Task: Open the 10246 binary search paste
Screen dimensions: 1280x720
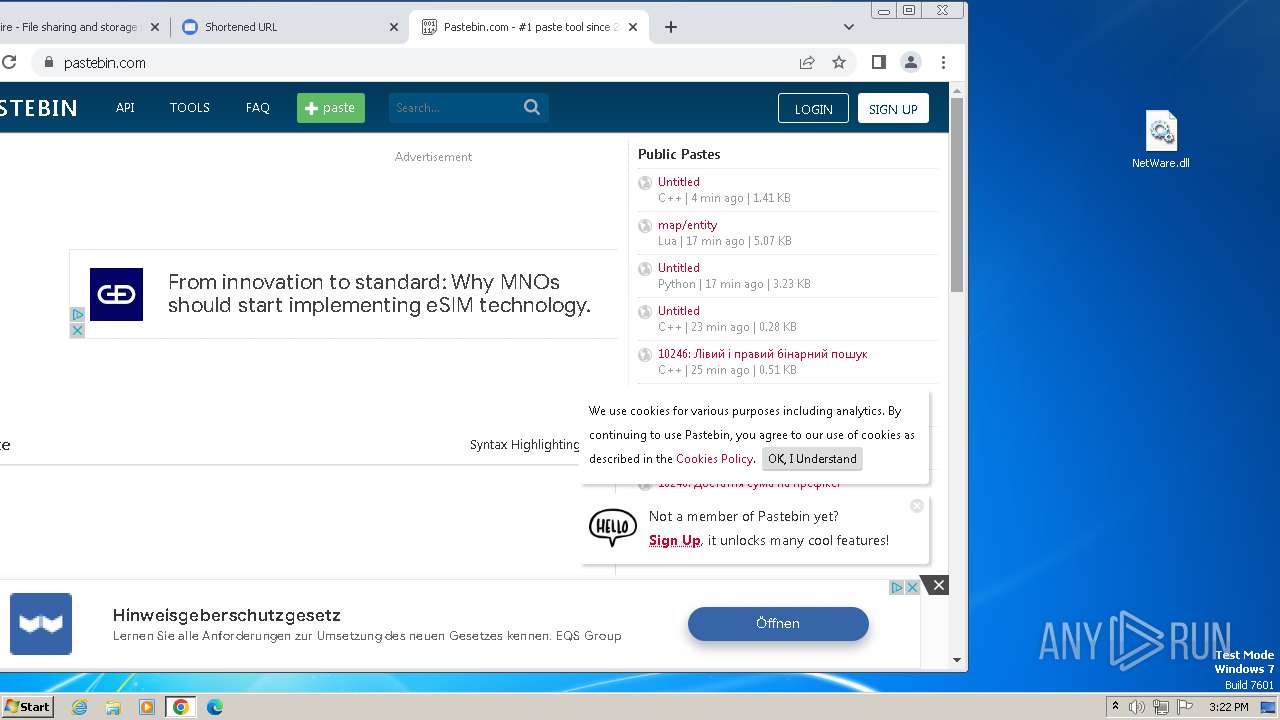Action: [x=762, y=354]
